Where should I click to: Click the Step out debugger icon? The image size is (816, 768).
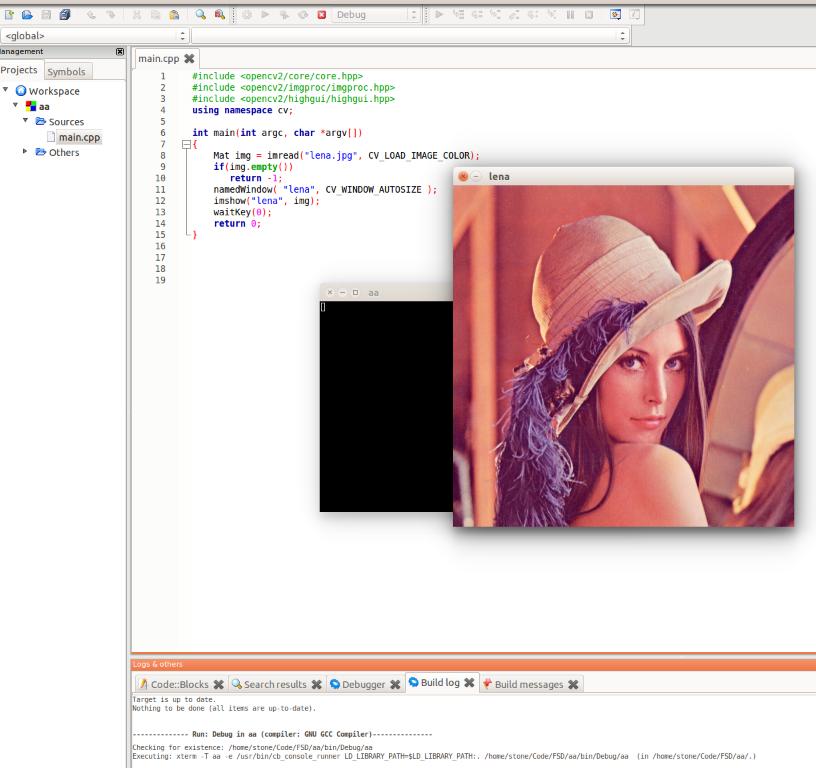click(x=514, y=15)
